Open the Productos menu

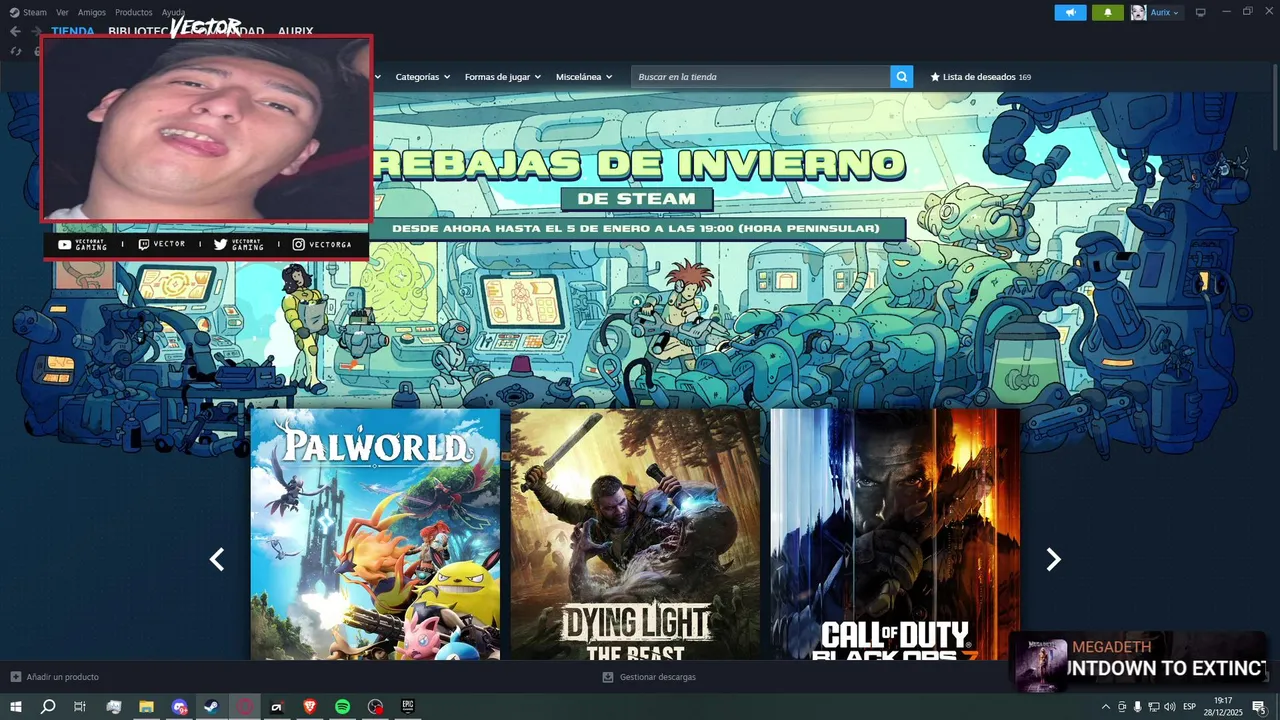(x=134, y=13)
